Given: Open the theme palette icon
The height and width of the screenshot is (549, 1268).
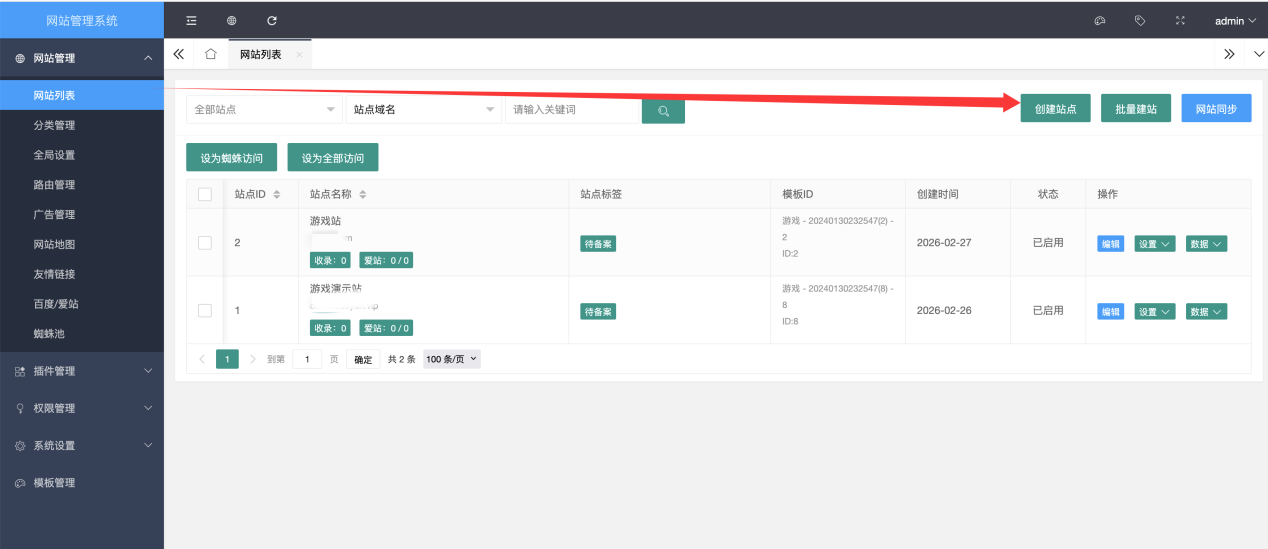Looking at the screenshot, I should click(x=1100, y=20).
